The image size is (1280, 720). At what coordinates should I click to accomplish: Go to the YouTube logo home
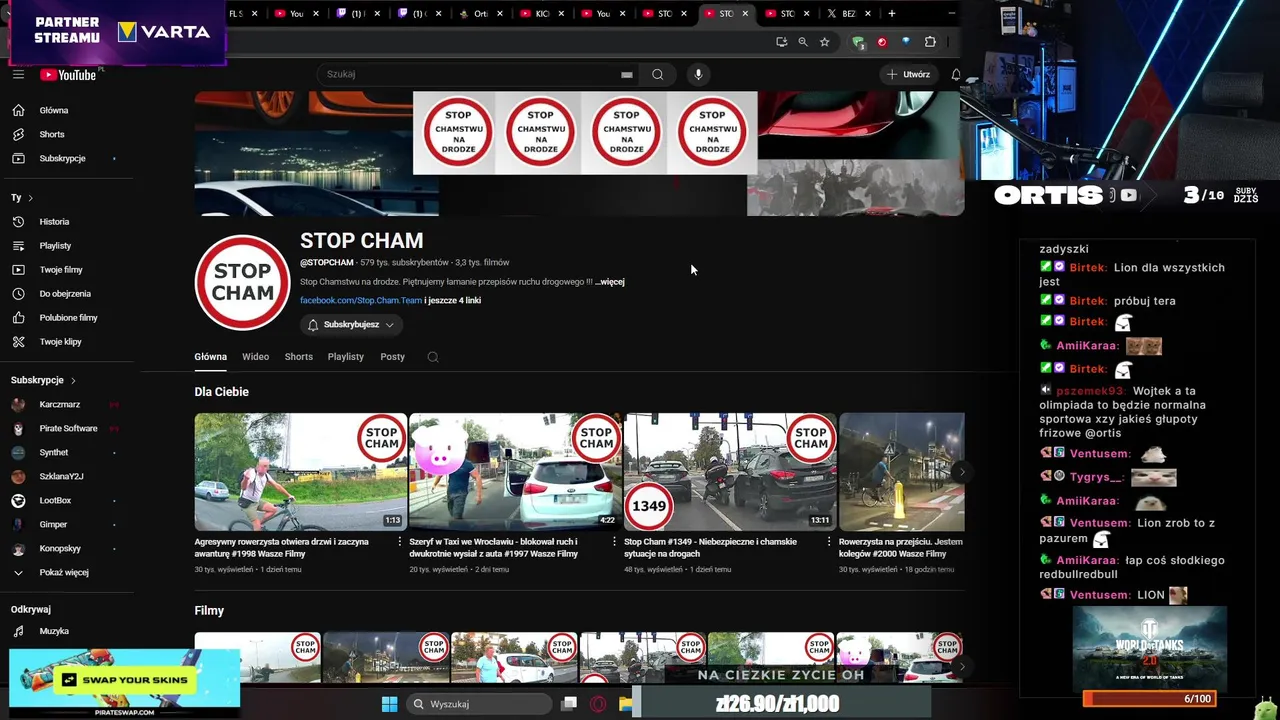click(68, 75)
